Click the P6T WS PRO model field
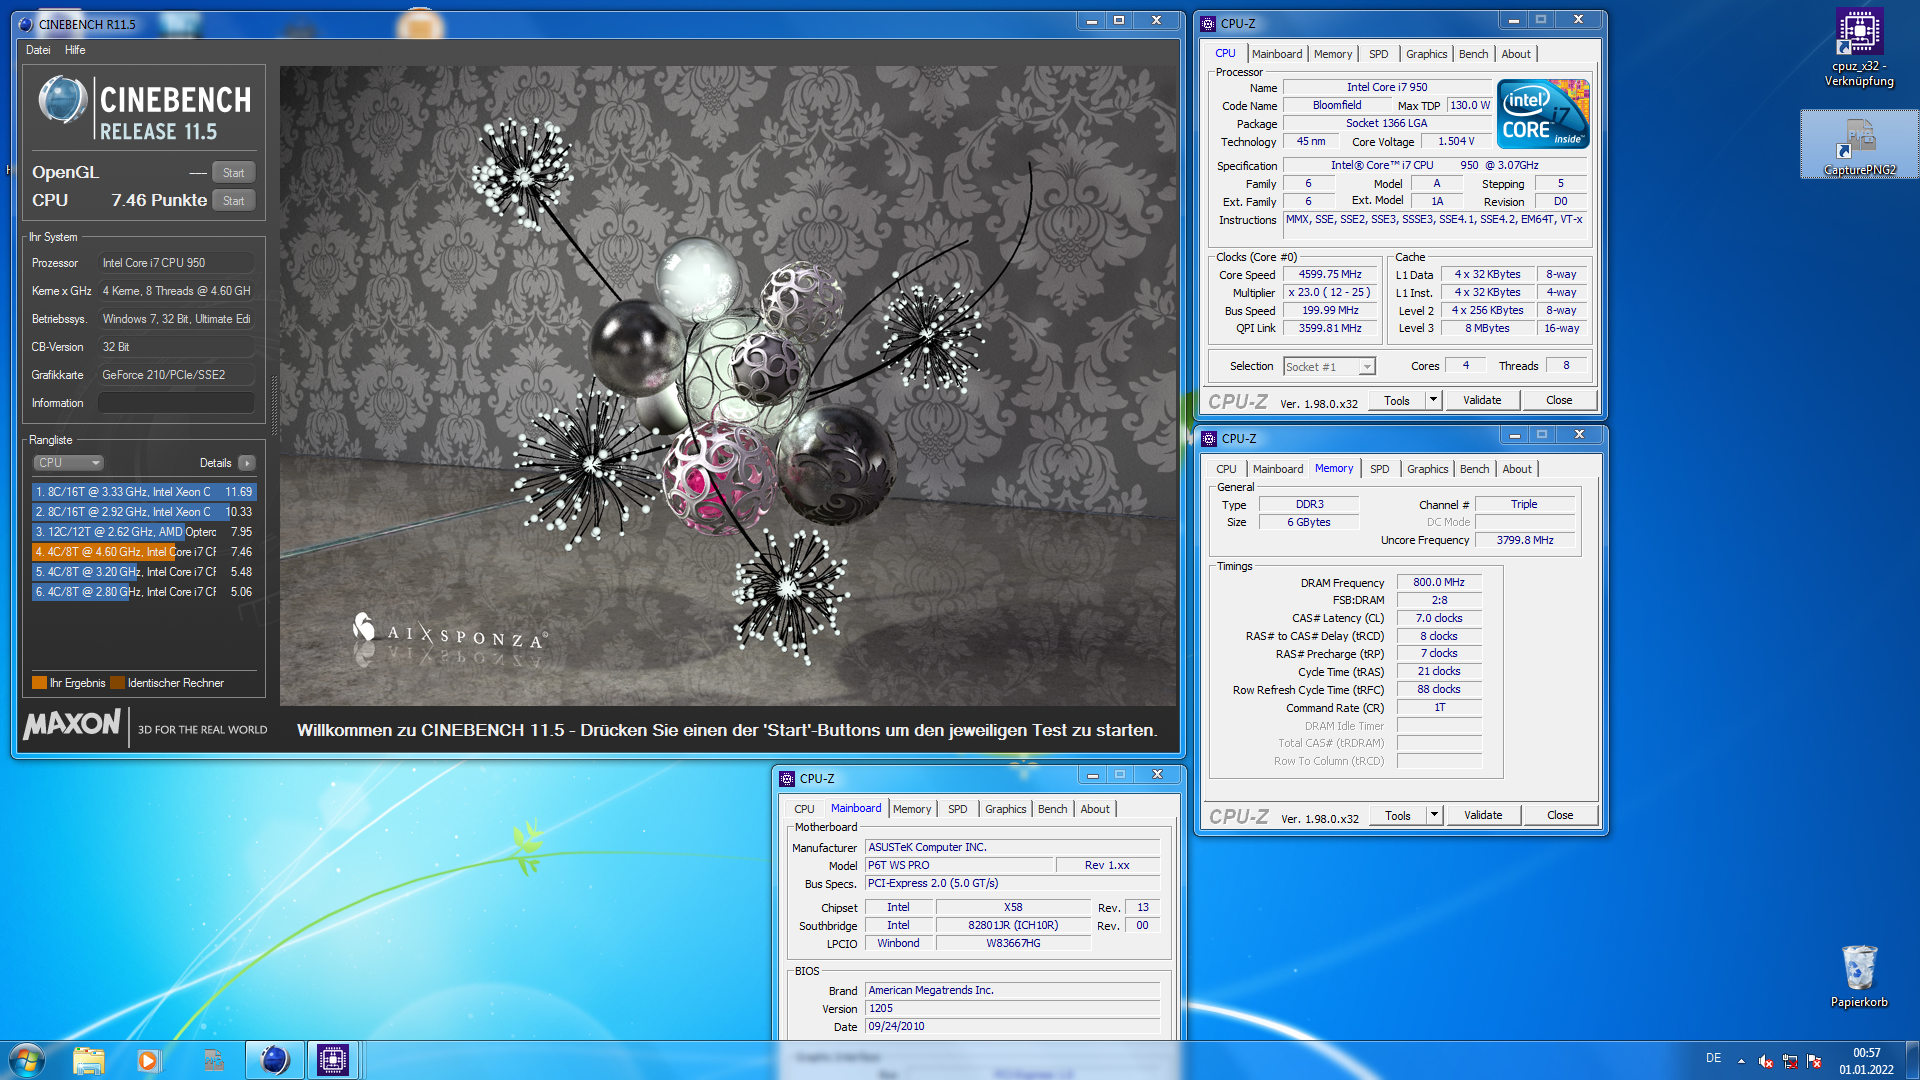This screenshot has width=1920, height=1080. (958, 865)
